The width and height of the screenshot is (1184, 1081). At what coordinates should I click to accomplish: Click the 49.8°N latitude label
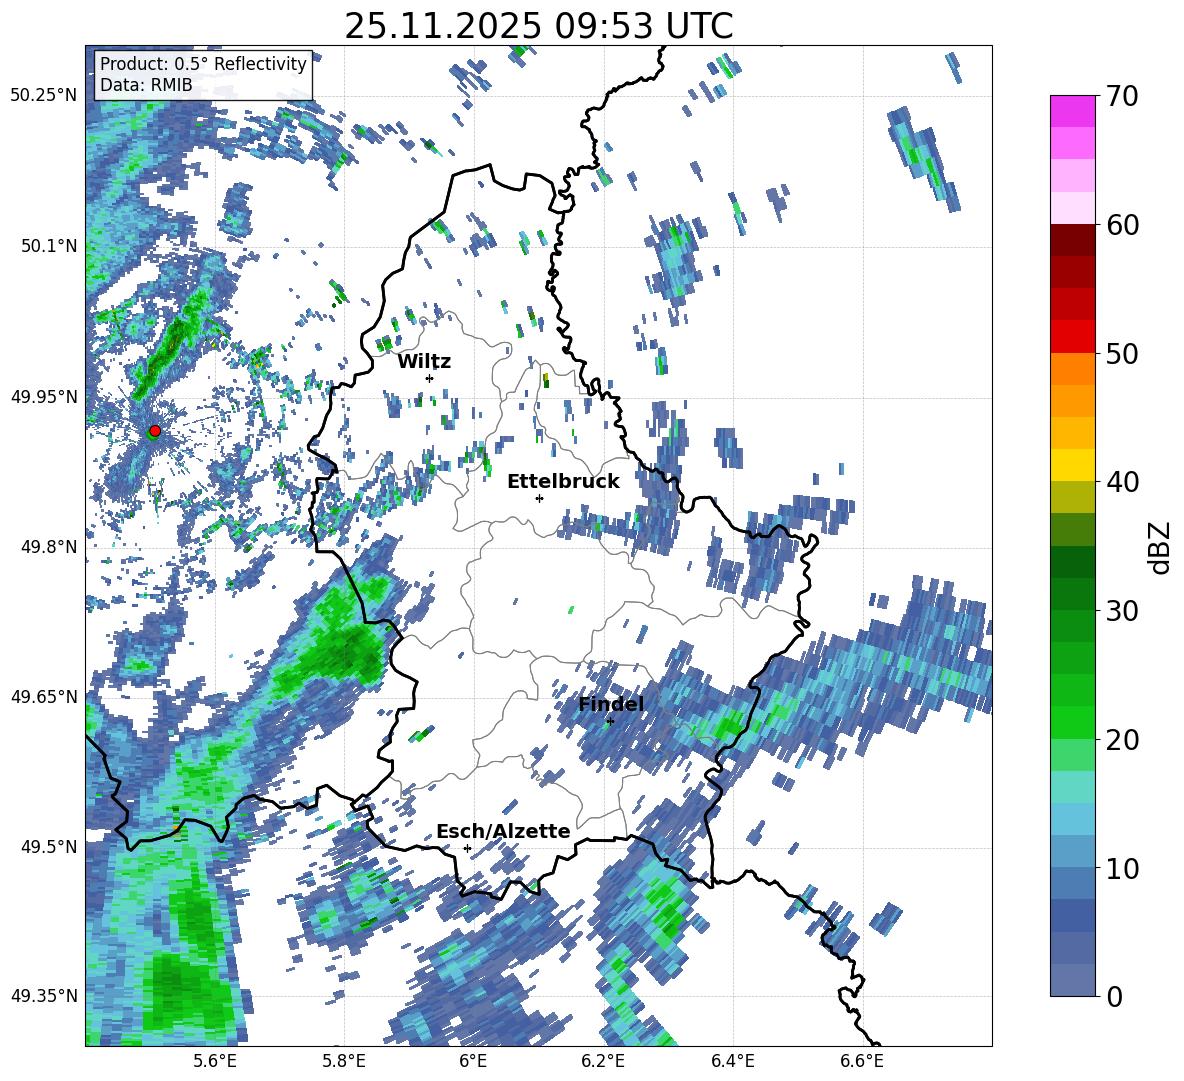(x=49, y=547)
